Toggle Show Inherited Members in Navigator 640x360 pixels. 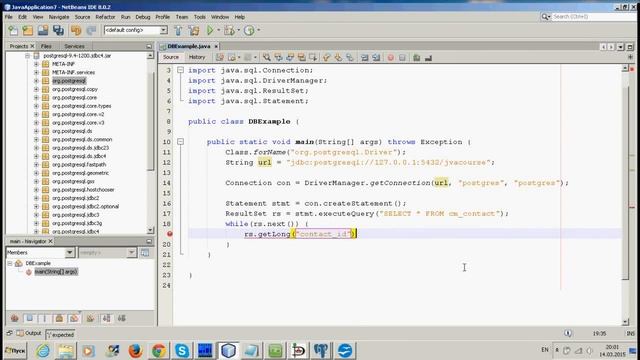click(x=15, y=318)
